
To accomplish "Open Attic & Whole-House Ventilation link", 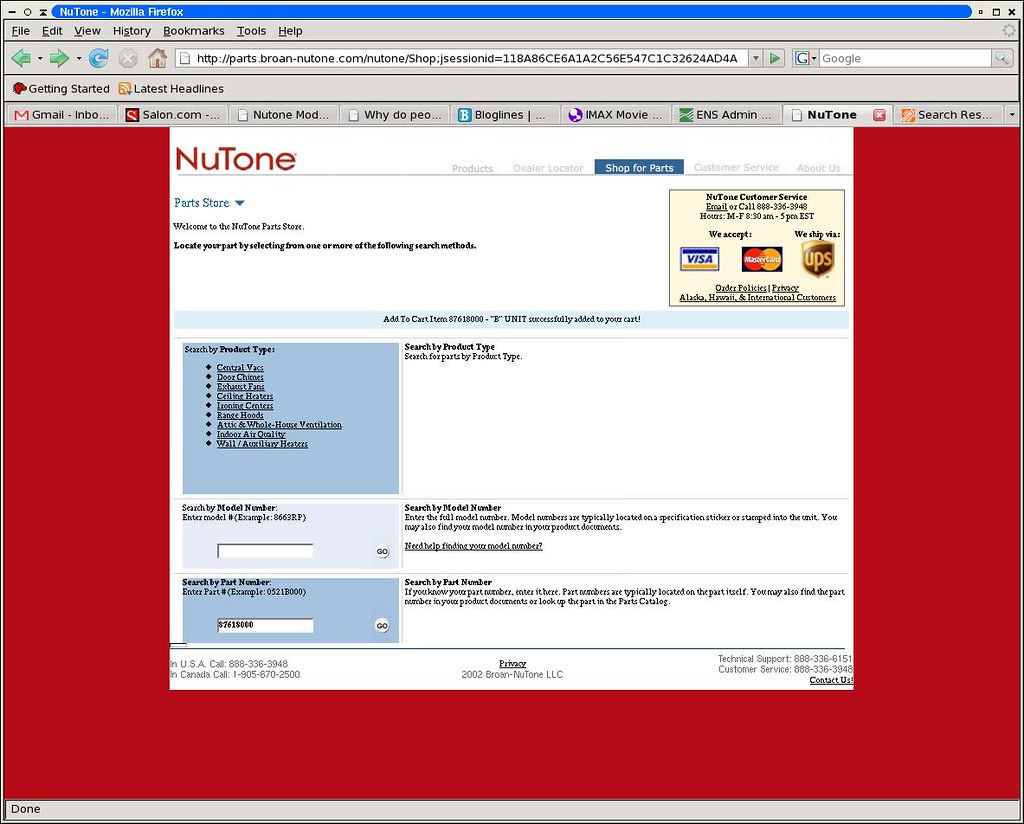I will pyautogui.click(x=279, y=424).
